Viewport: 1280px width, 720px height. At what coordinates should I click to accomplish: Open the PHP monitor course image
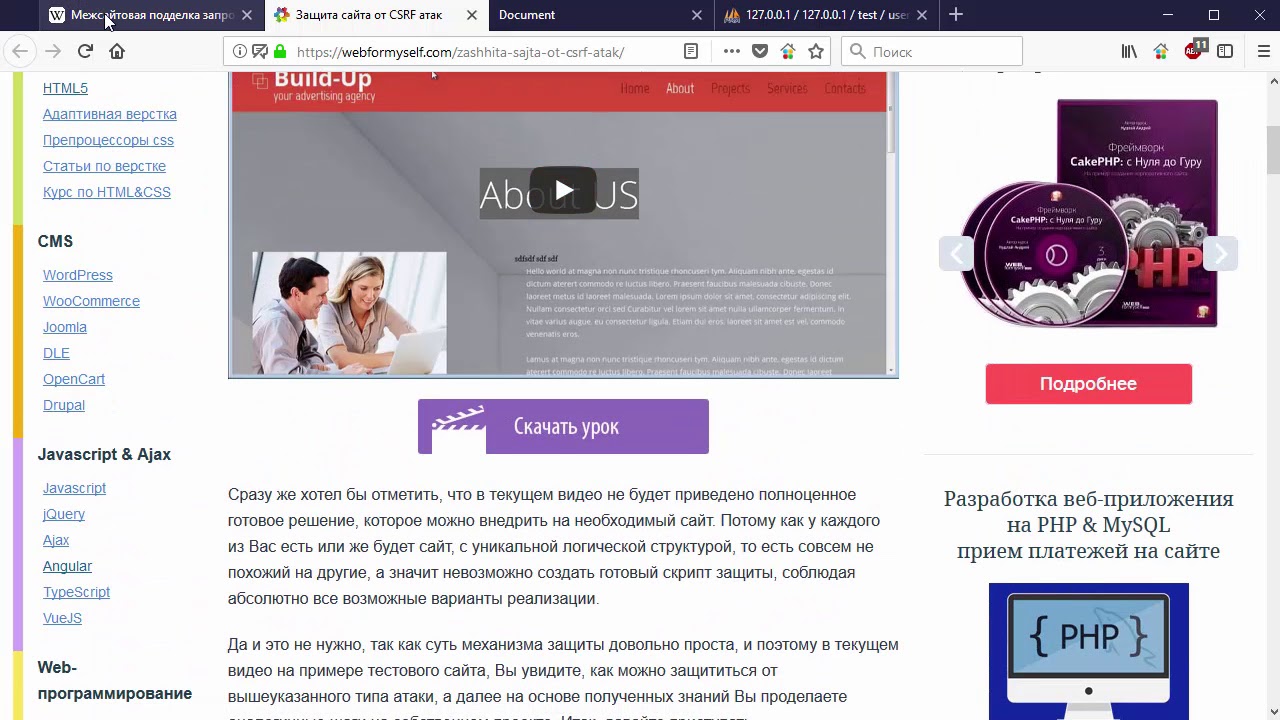coord(1088,651)
